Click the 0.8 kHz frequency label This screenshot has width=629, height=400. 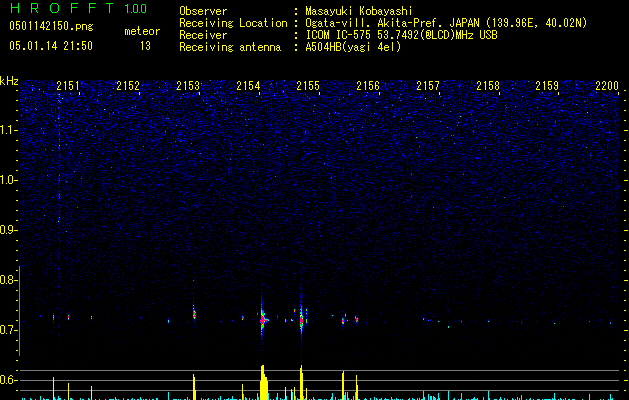click(x=9, y=280)
